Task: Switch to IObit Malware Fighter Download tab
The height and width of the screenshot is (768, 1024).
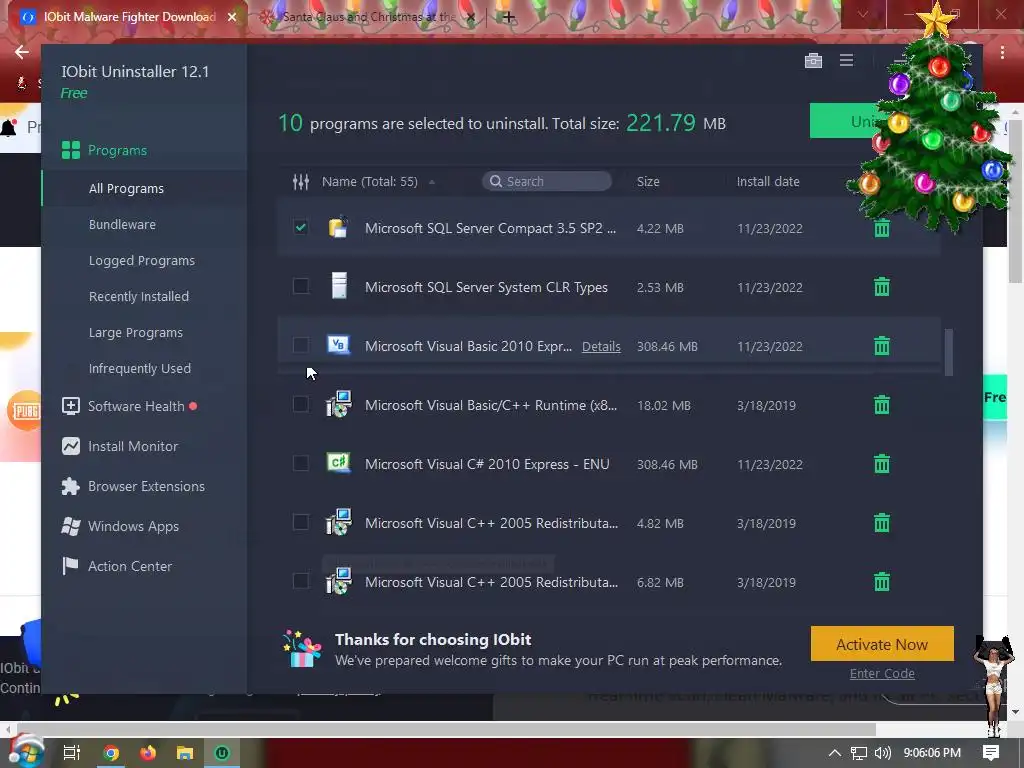Action: tap(129, 17)
